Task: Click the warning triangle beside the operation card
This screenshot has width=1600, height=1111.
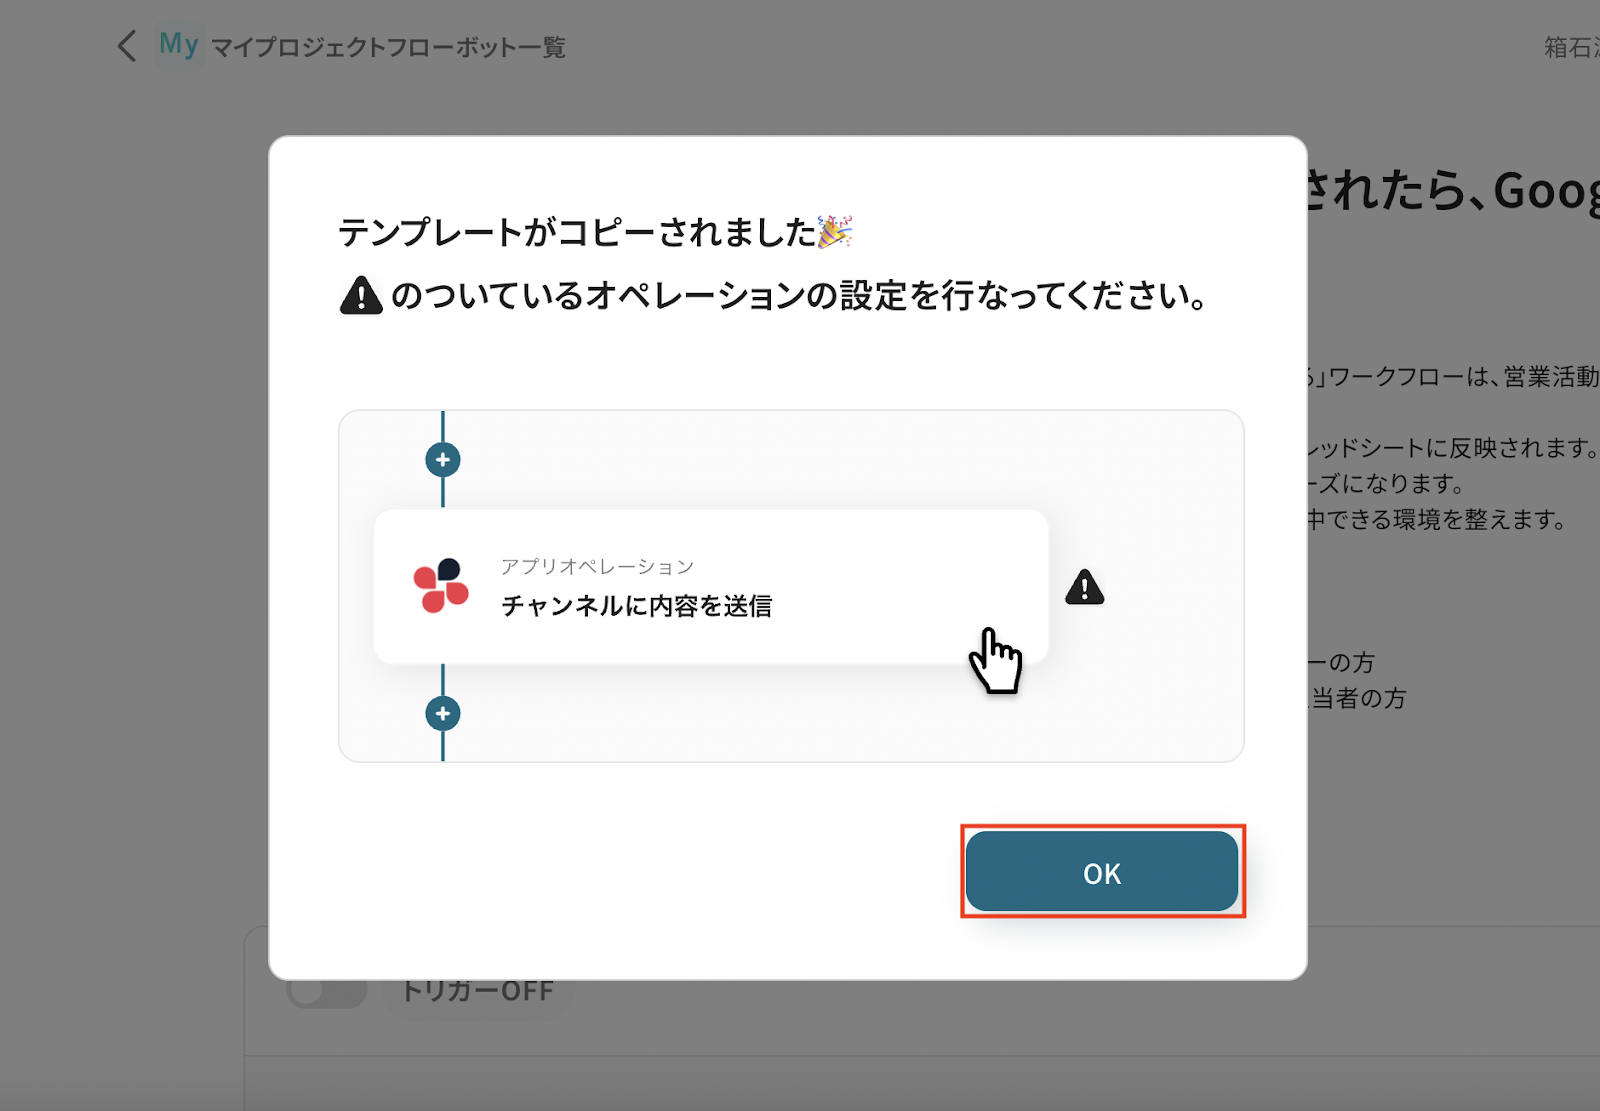Action: point(1085,587)
